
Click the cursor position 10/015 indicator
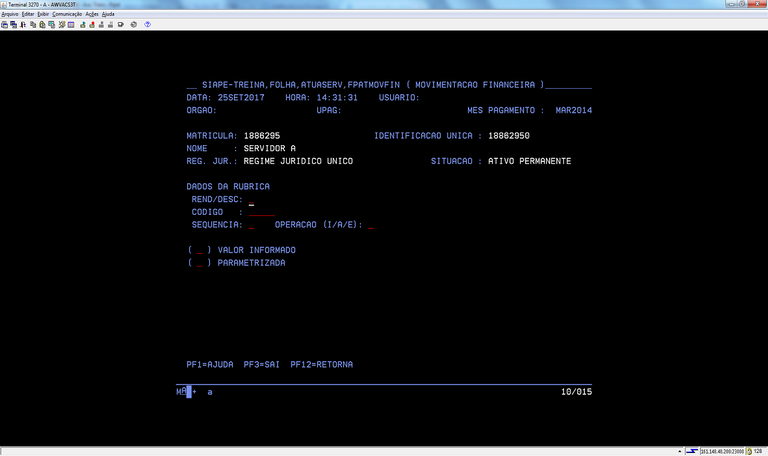(576, 392)
